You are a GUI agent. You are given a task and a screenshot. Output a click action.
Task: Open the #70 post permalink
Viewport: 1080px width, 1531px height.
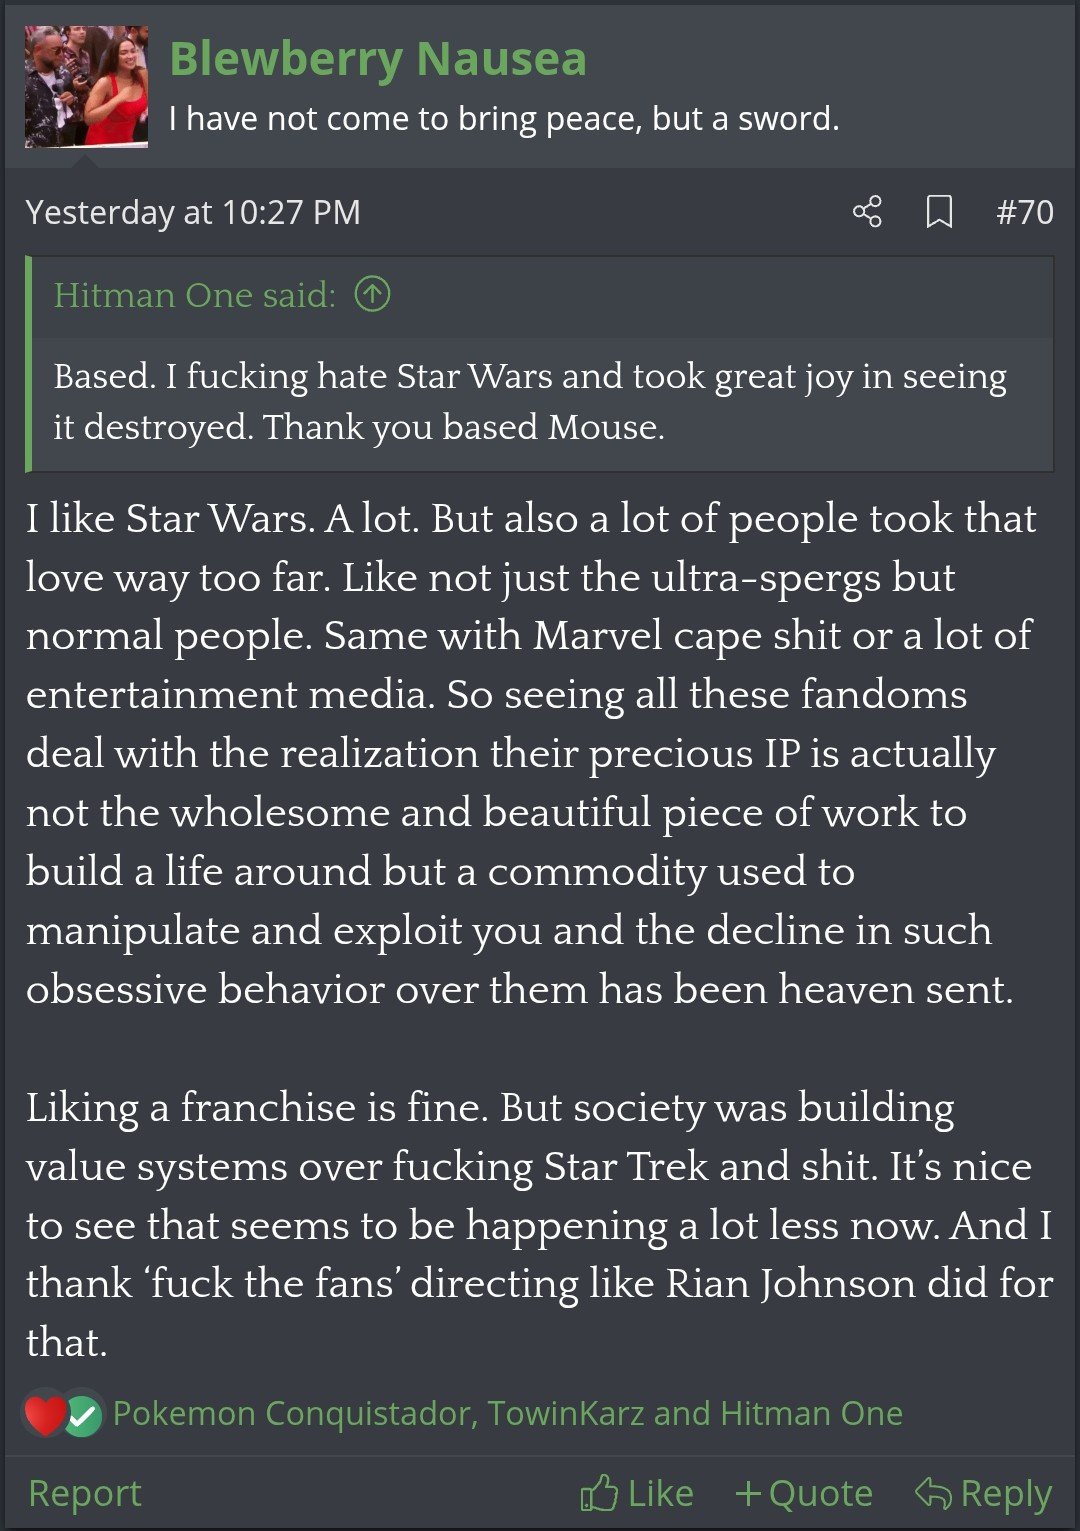[1024, 212]
